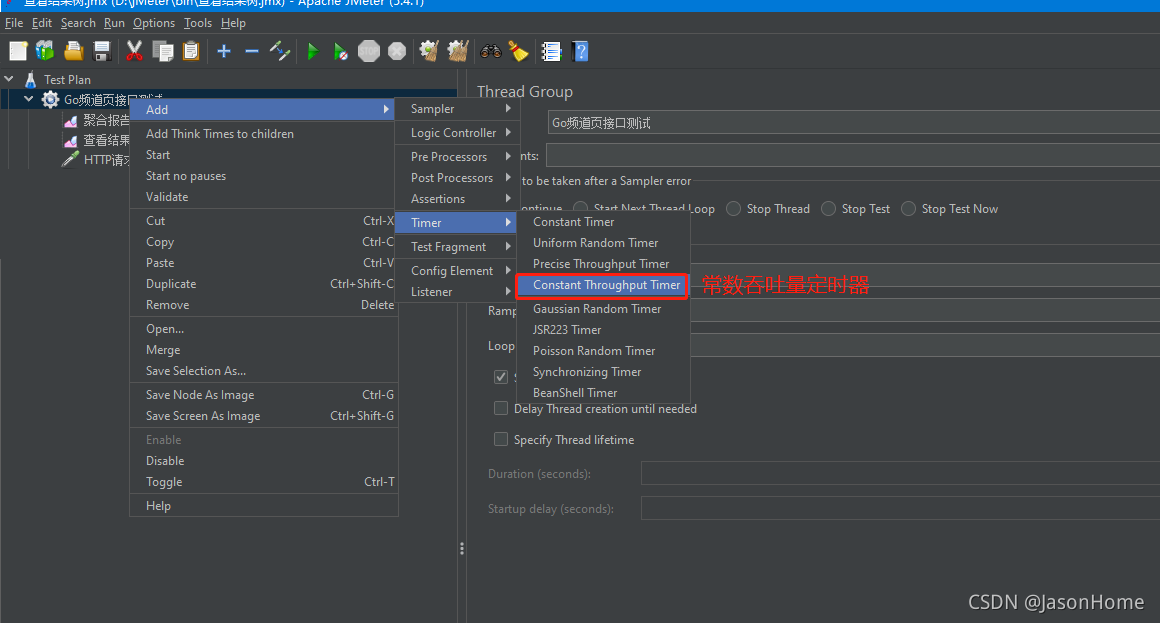
Task: Collapse the Test Plan tree node
Action: click(9, 78)
